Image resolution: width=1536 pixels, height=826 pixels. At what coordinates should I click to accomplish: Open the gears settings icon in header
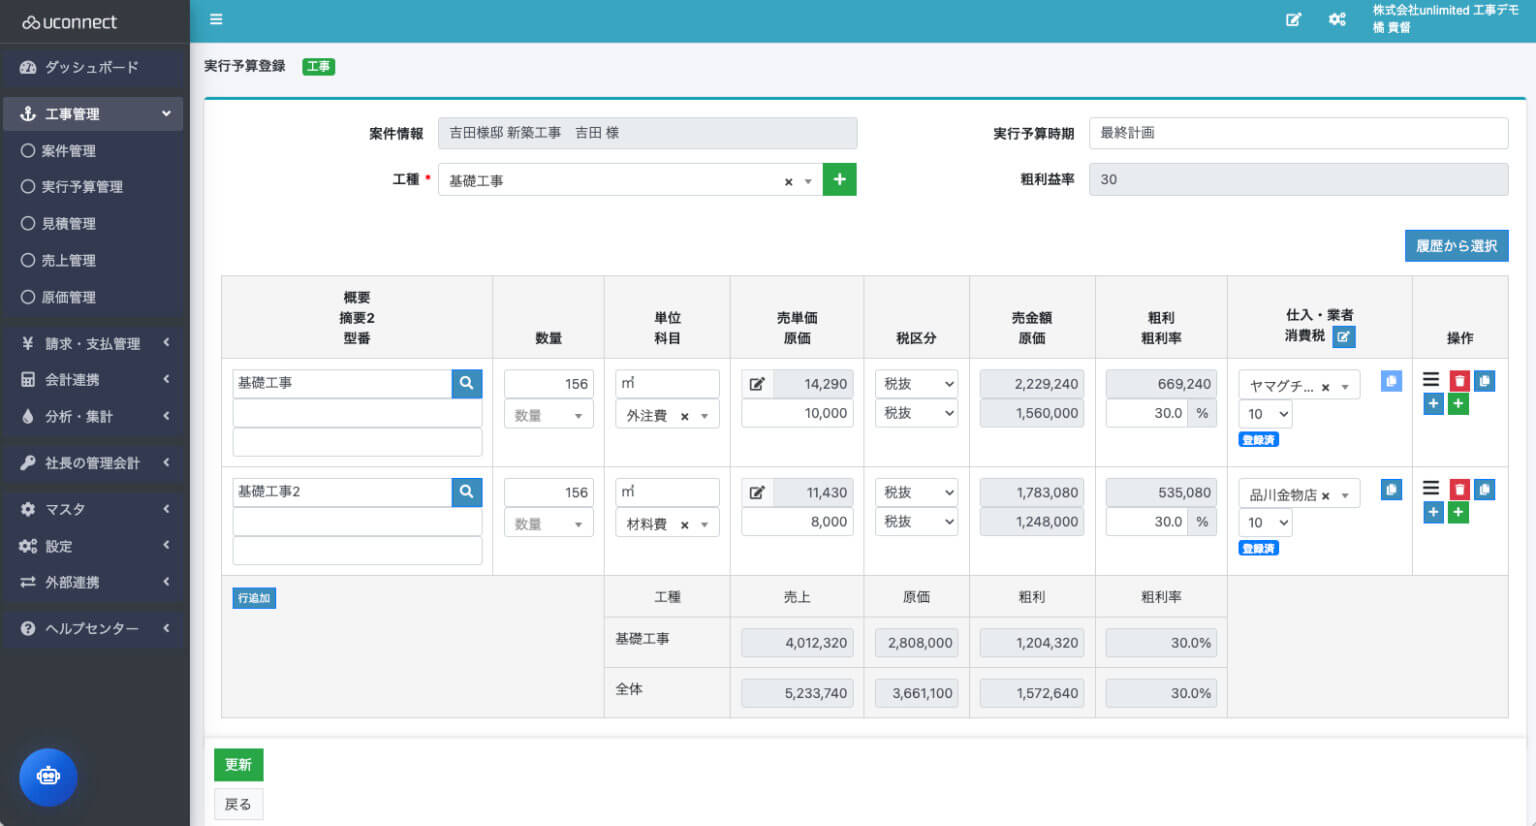[x=1337, y=19]
